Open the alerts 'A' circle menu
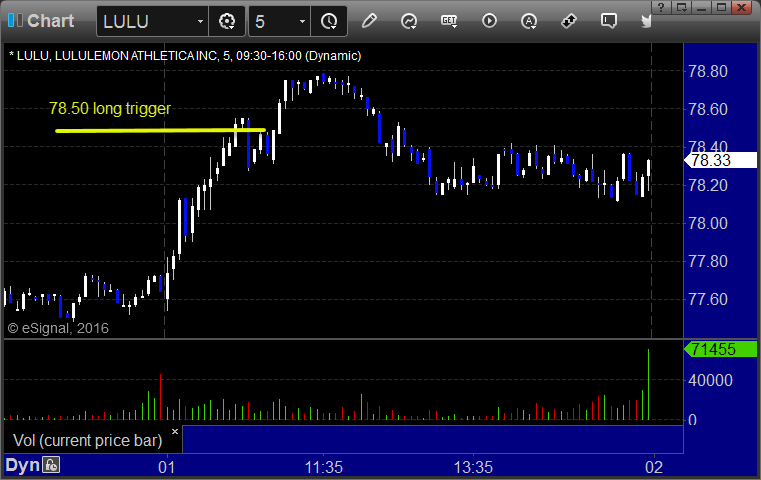 point(529,21)
